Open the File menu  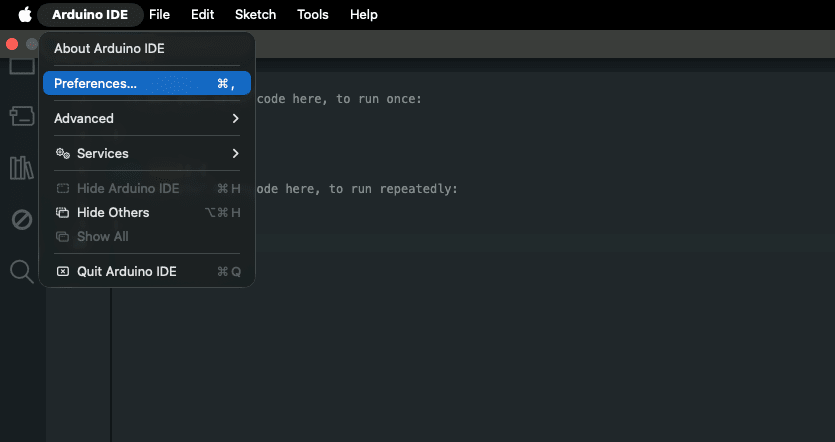click(159, 14)
